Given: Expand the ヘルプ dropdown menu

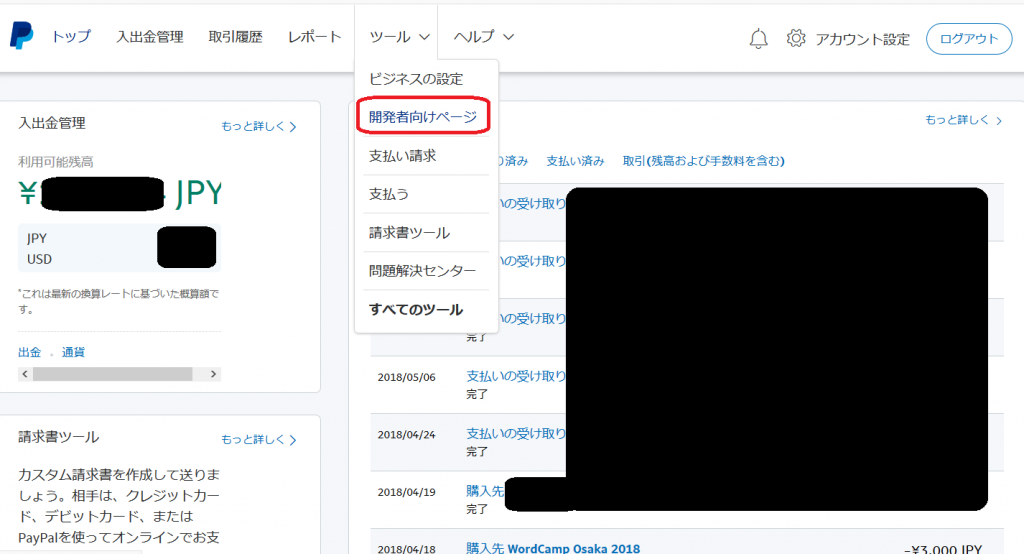Looking at the screenshot, I should tap(483, 37).
